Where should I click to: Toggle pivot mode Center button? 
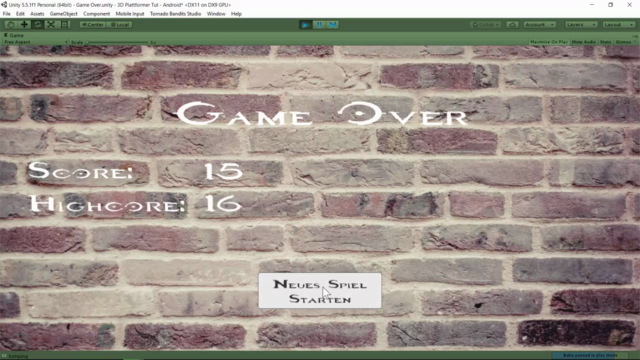pos(93,24)
